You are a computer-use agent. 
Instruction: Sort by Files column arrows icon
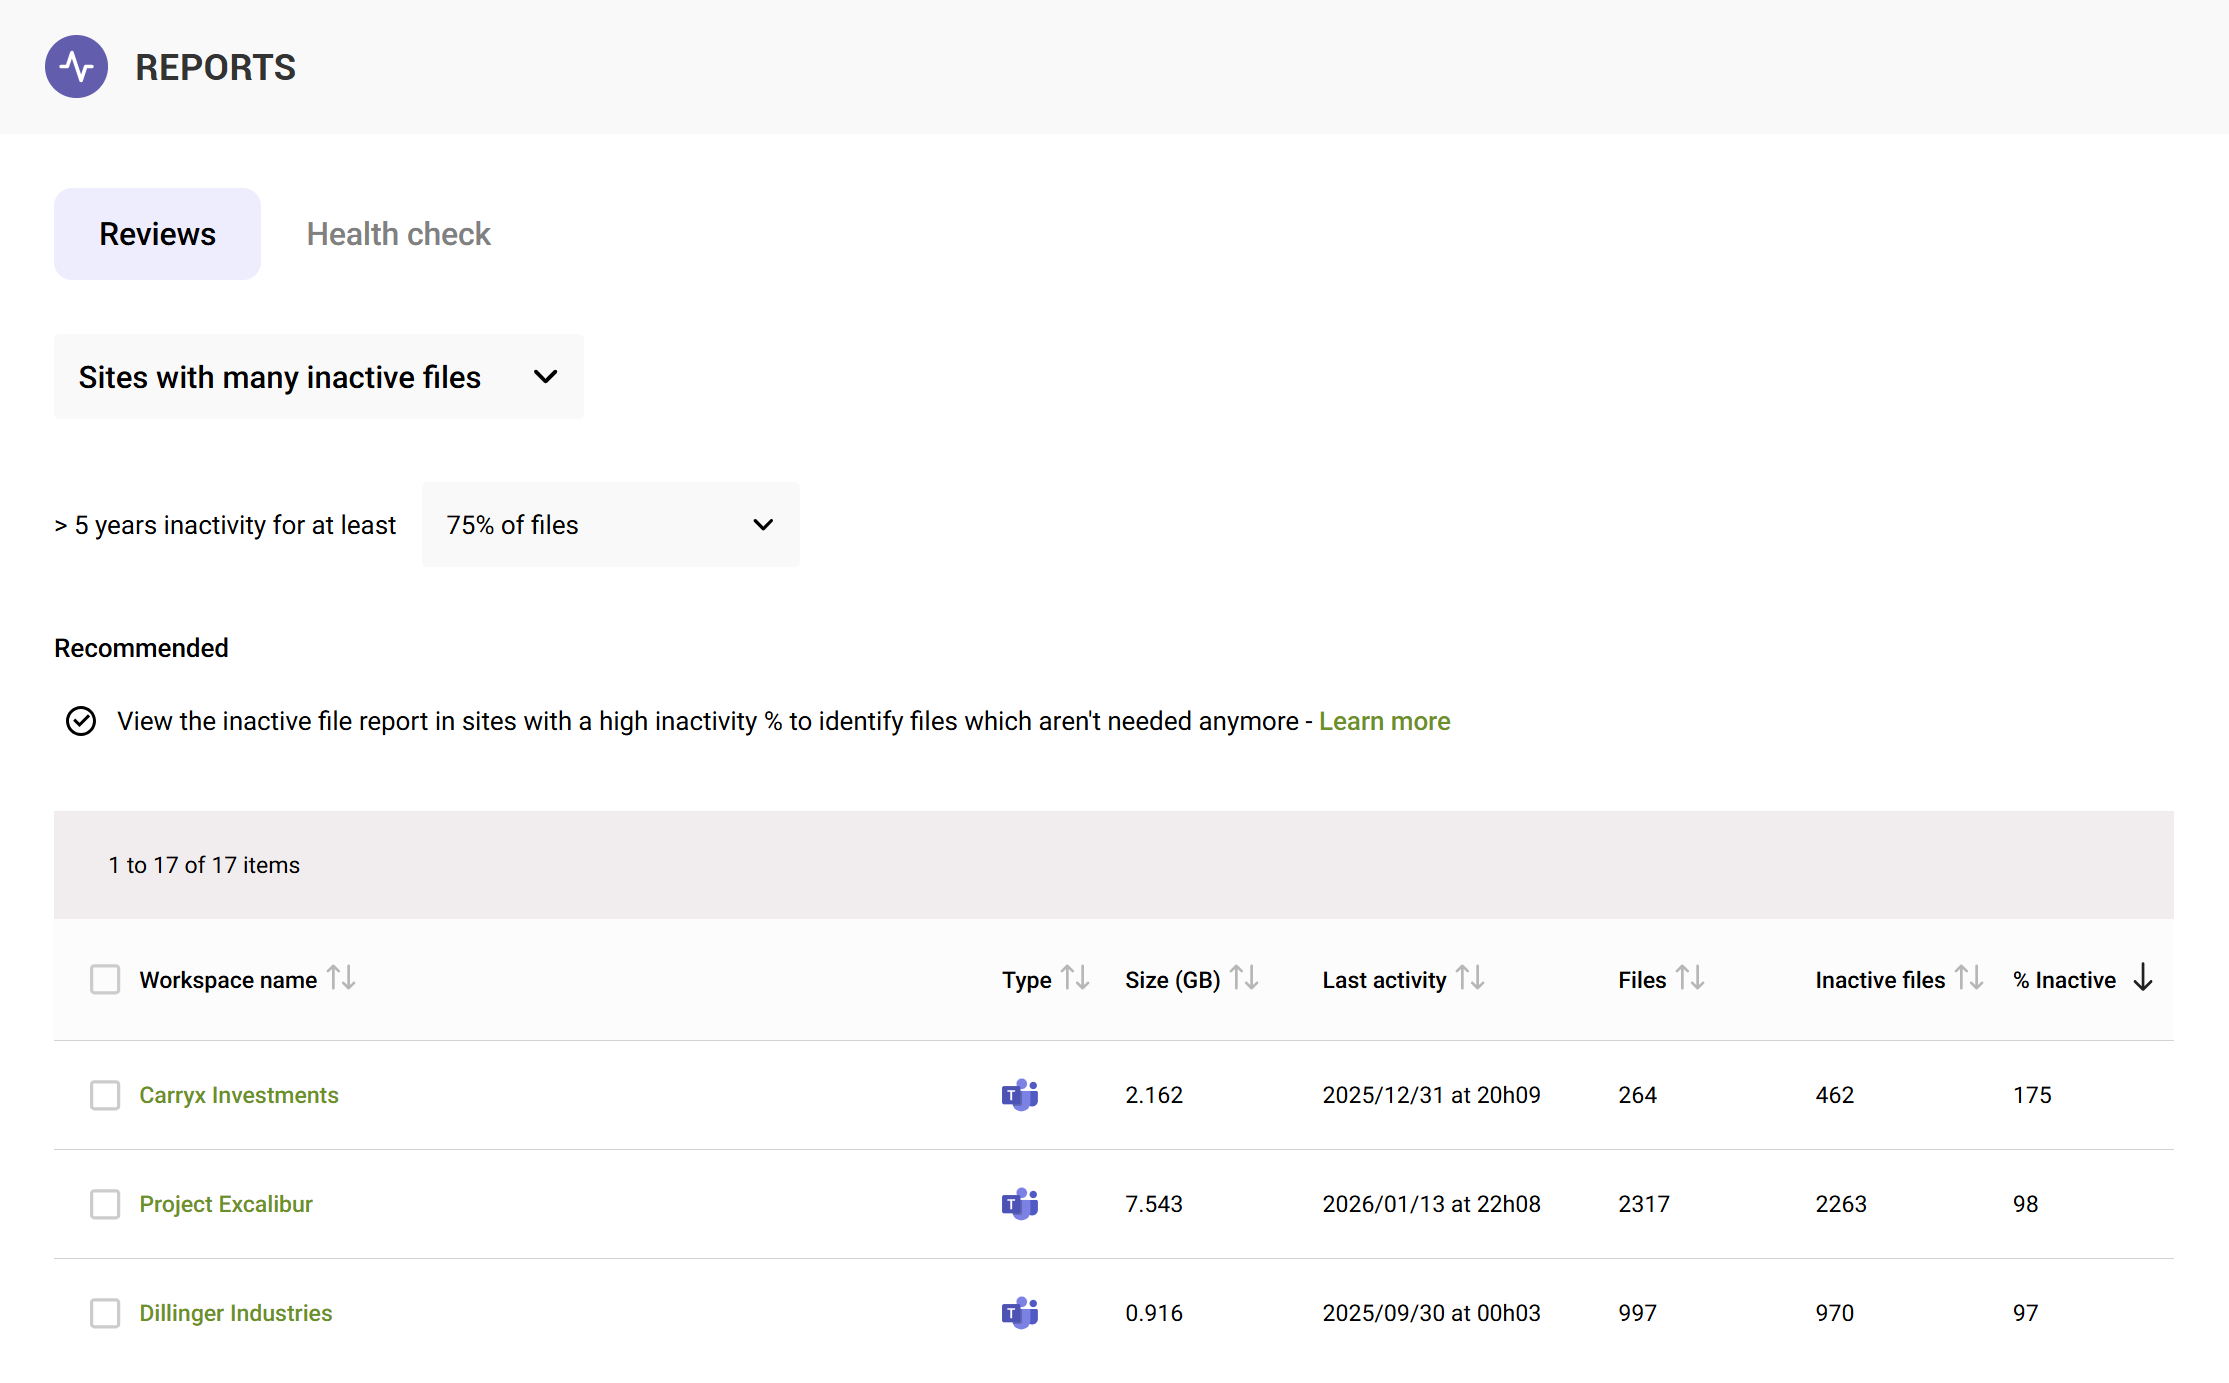click(1690, 978)
